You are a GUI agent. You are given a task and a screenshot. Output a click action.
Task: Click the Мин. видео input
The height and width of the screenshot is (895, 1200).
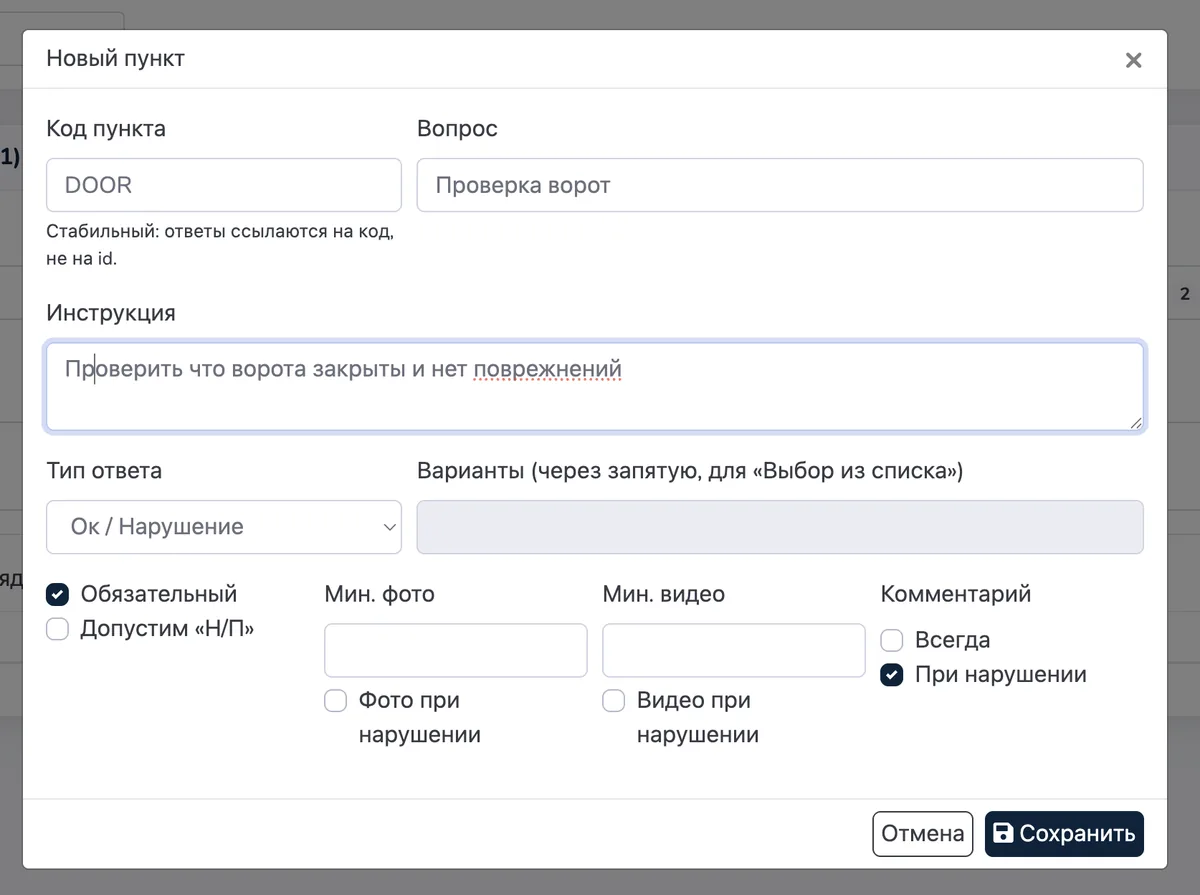pyautogui.click(x=734, y=651)
